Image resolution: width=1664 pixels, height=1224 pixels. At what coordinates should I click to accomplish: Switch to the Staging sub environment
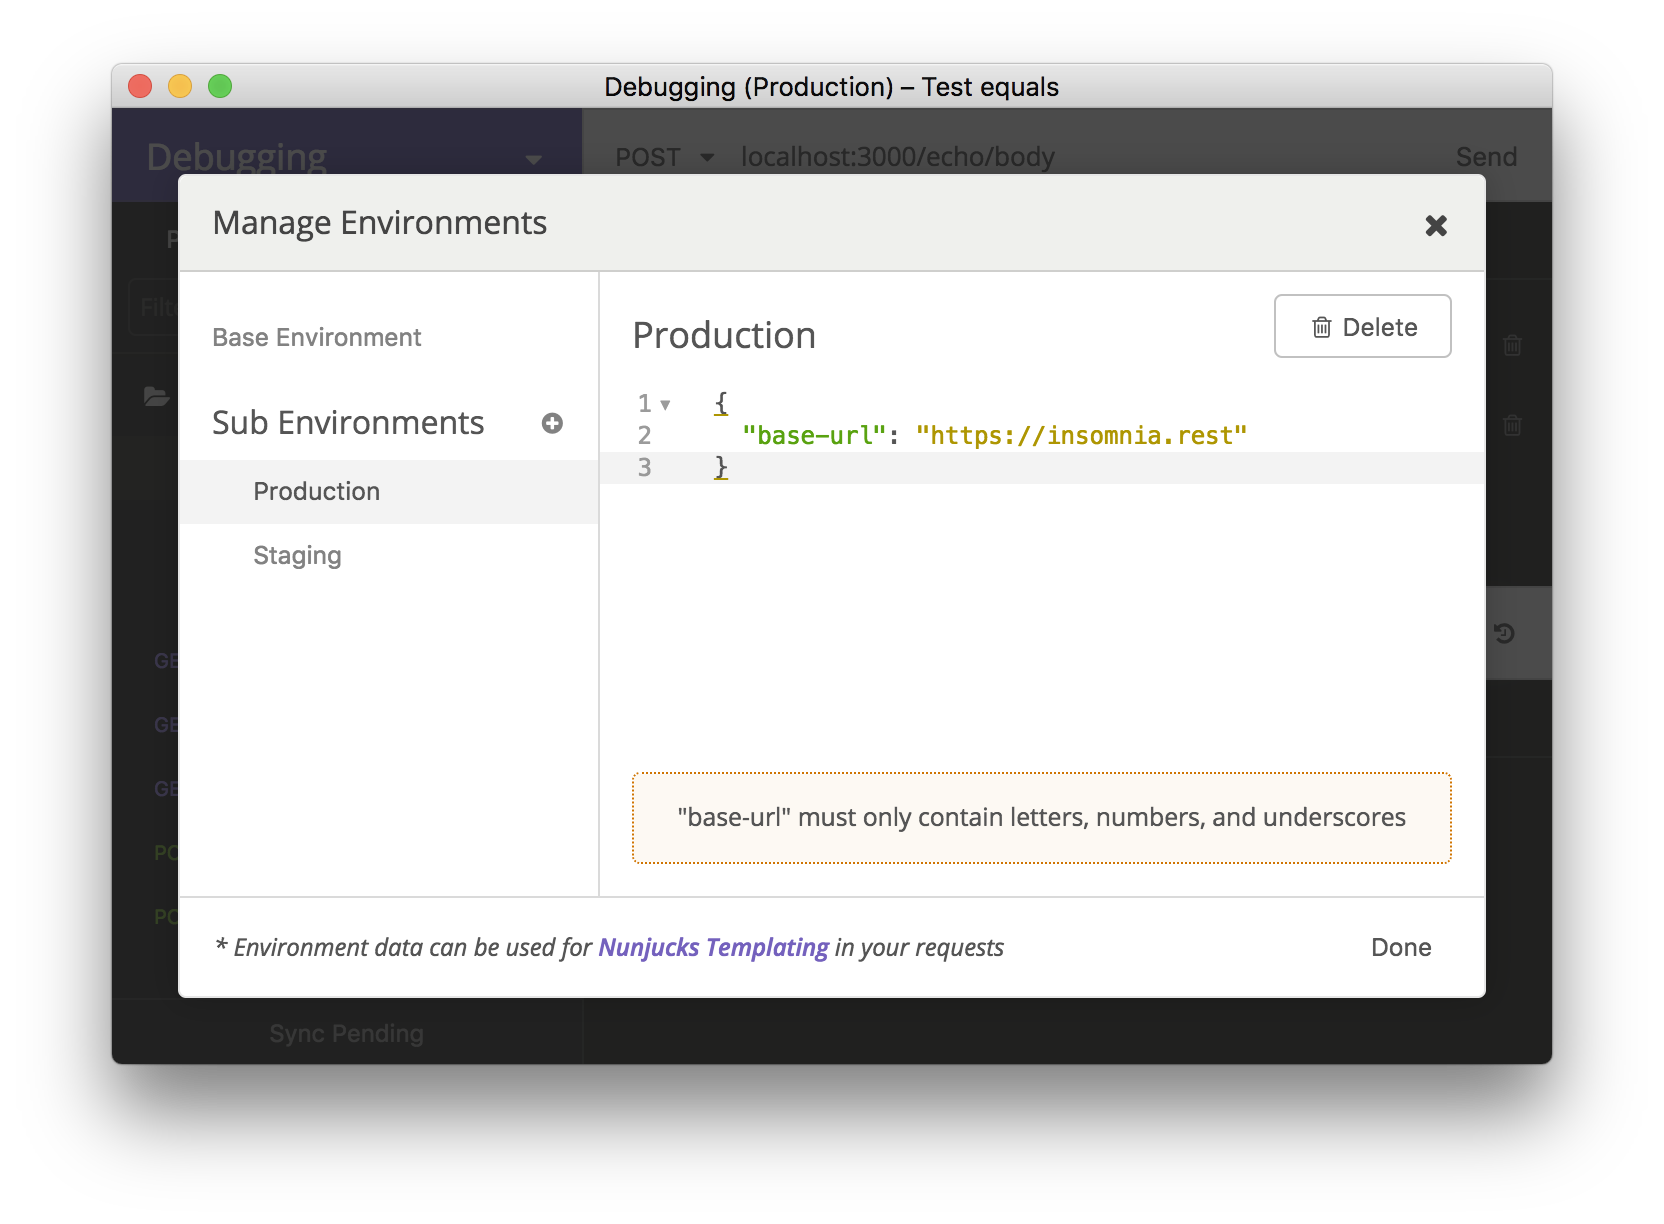[297, 556]
